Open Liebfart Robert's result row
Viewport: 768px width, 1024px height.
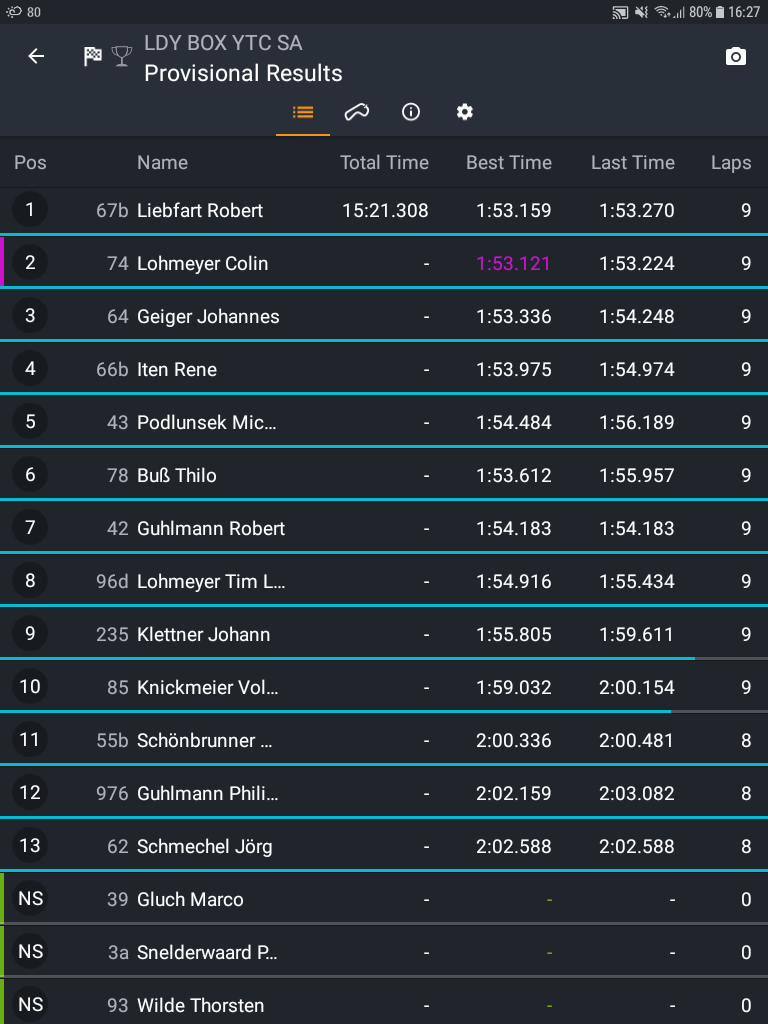[200, 211]
